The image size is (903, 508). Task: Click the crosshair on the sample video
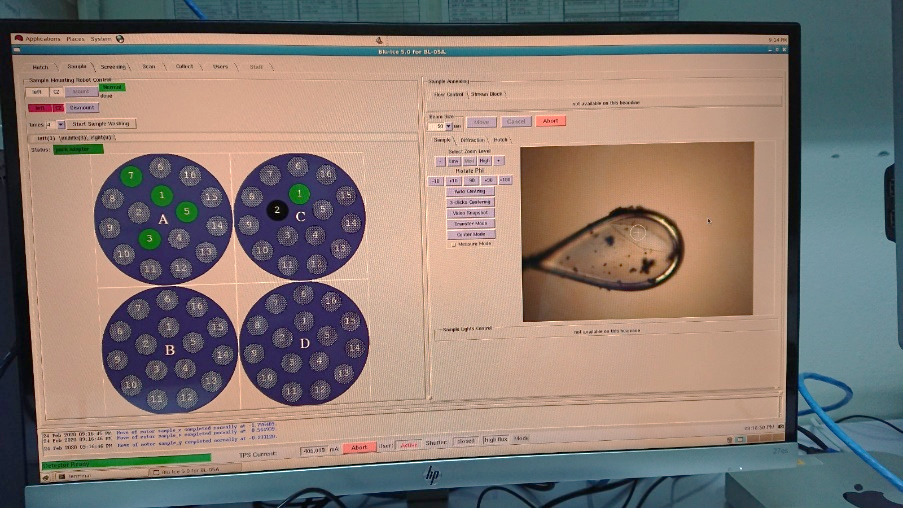(637, 232)
